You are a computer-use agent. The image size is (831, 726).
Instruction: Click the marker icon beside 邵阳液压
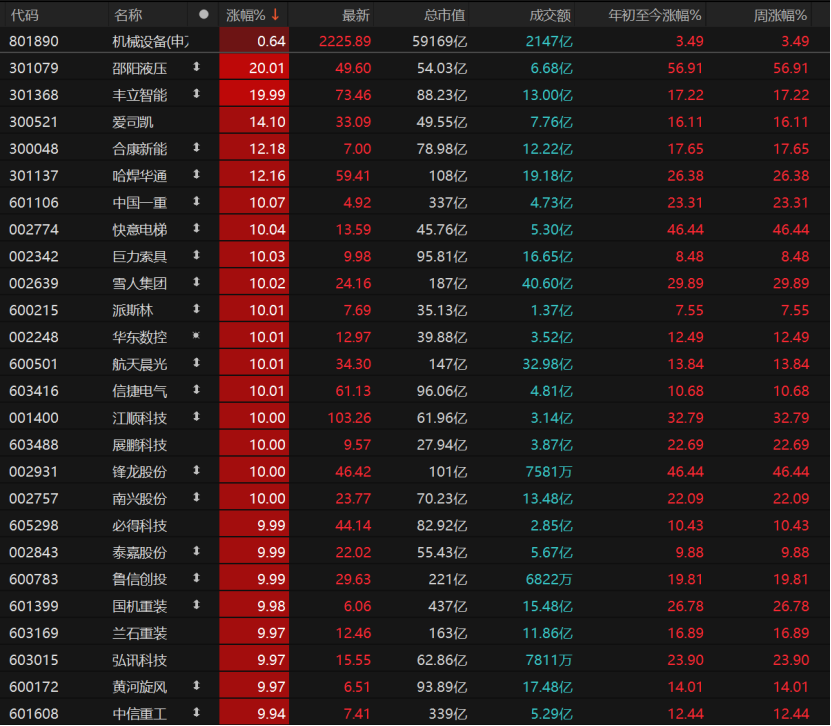pos(197,68)
